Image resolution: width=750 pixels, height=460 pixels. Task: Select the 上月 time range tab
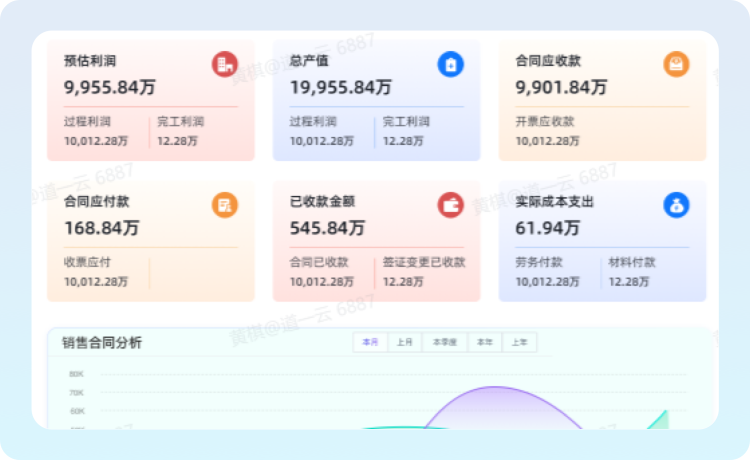404,342
